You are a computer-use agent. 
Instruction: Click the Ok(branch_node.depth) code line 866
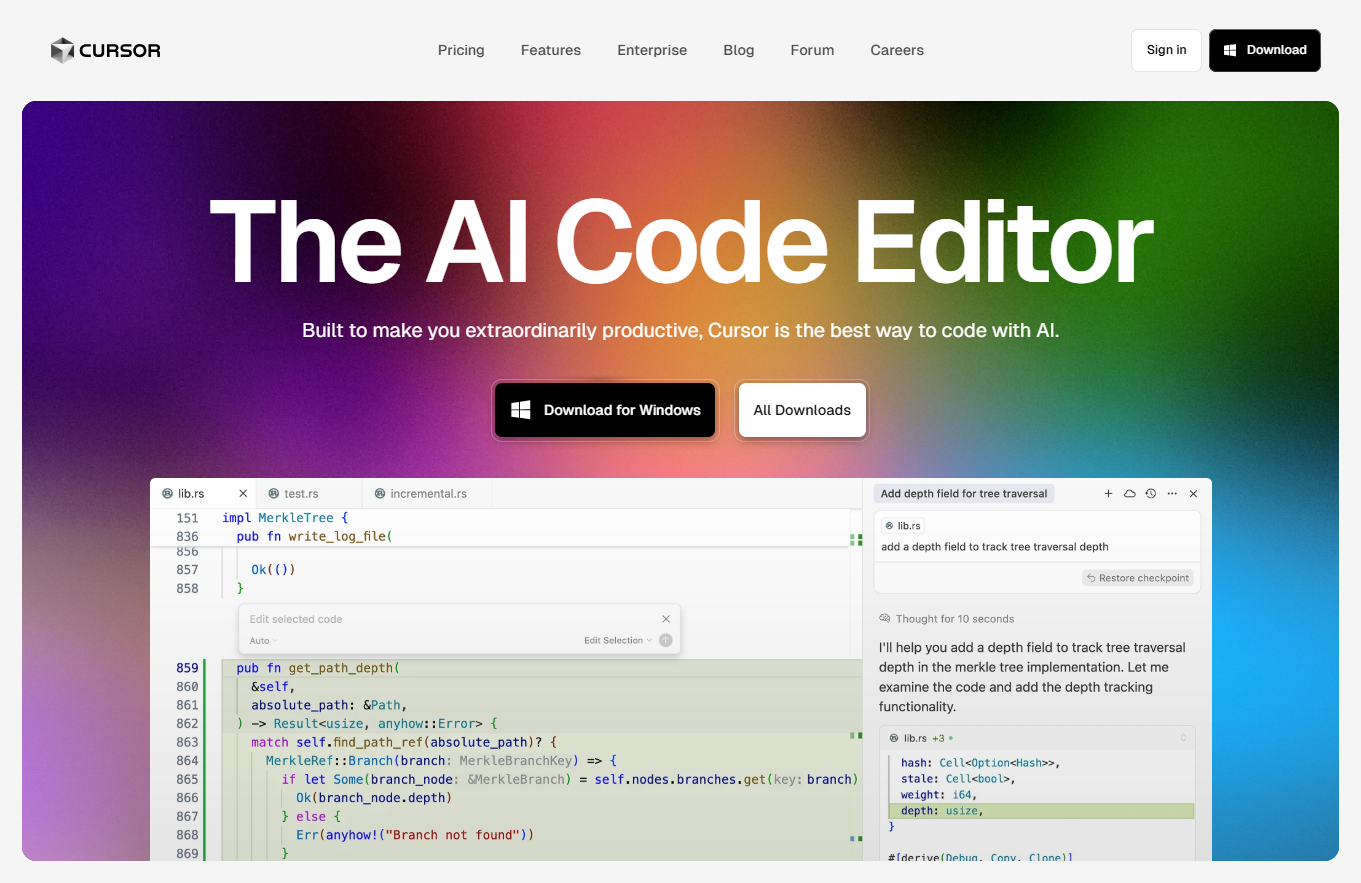pyautogui.click(x=374, y=798)
